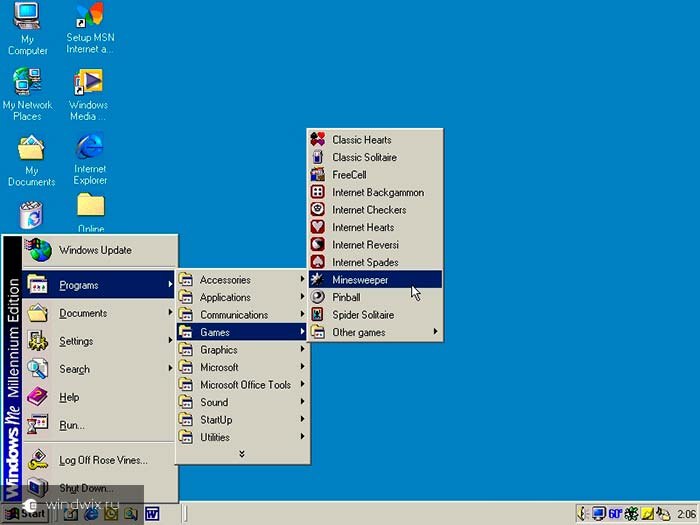Click Word quick launch icon
This screenshot has height=525, width=700.
(152, 514)
